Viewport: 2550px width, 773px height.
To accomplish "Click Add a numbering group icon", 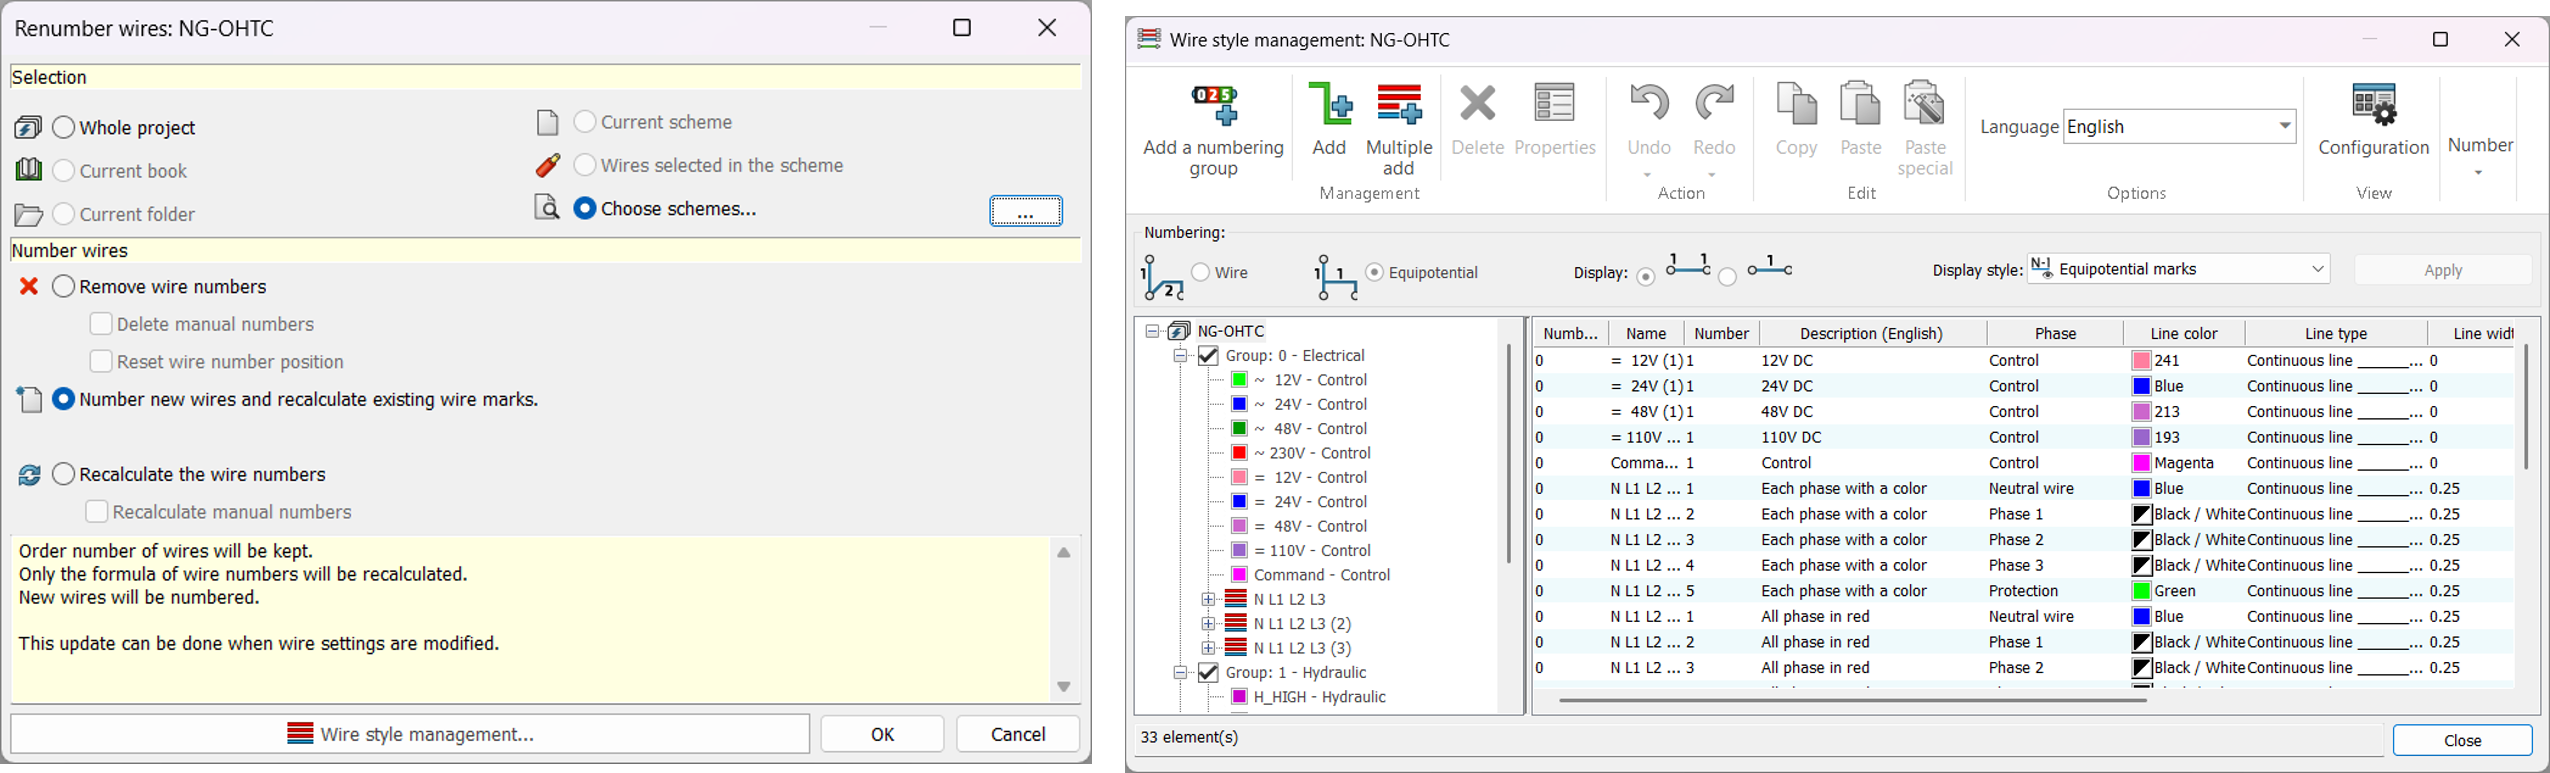I will pos(1213,106).
